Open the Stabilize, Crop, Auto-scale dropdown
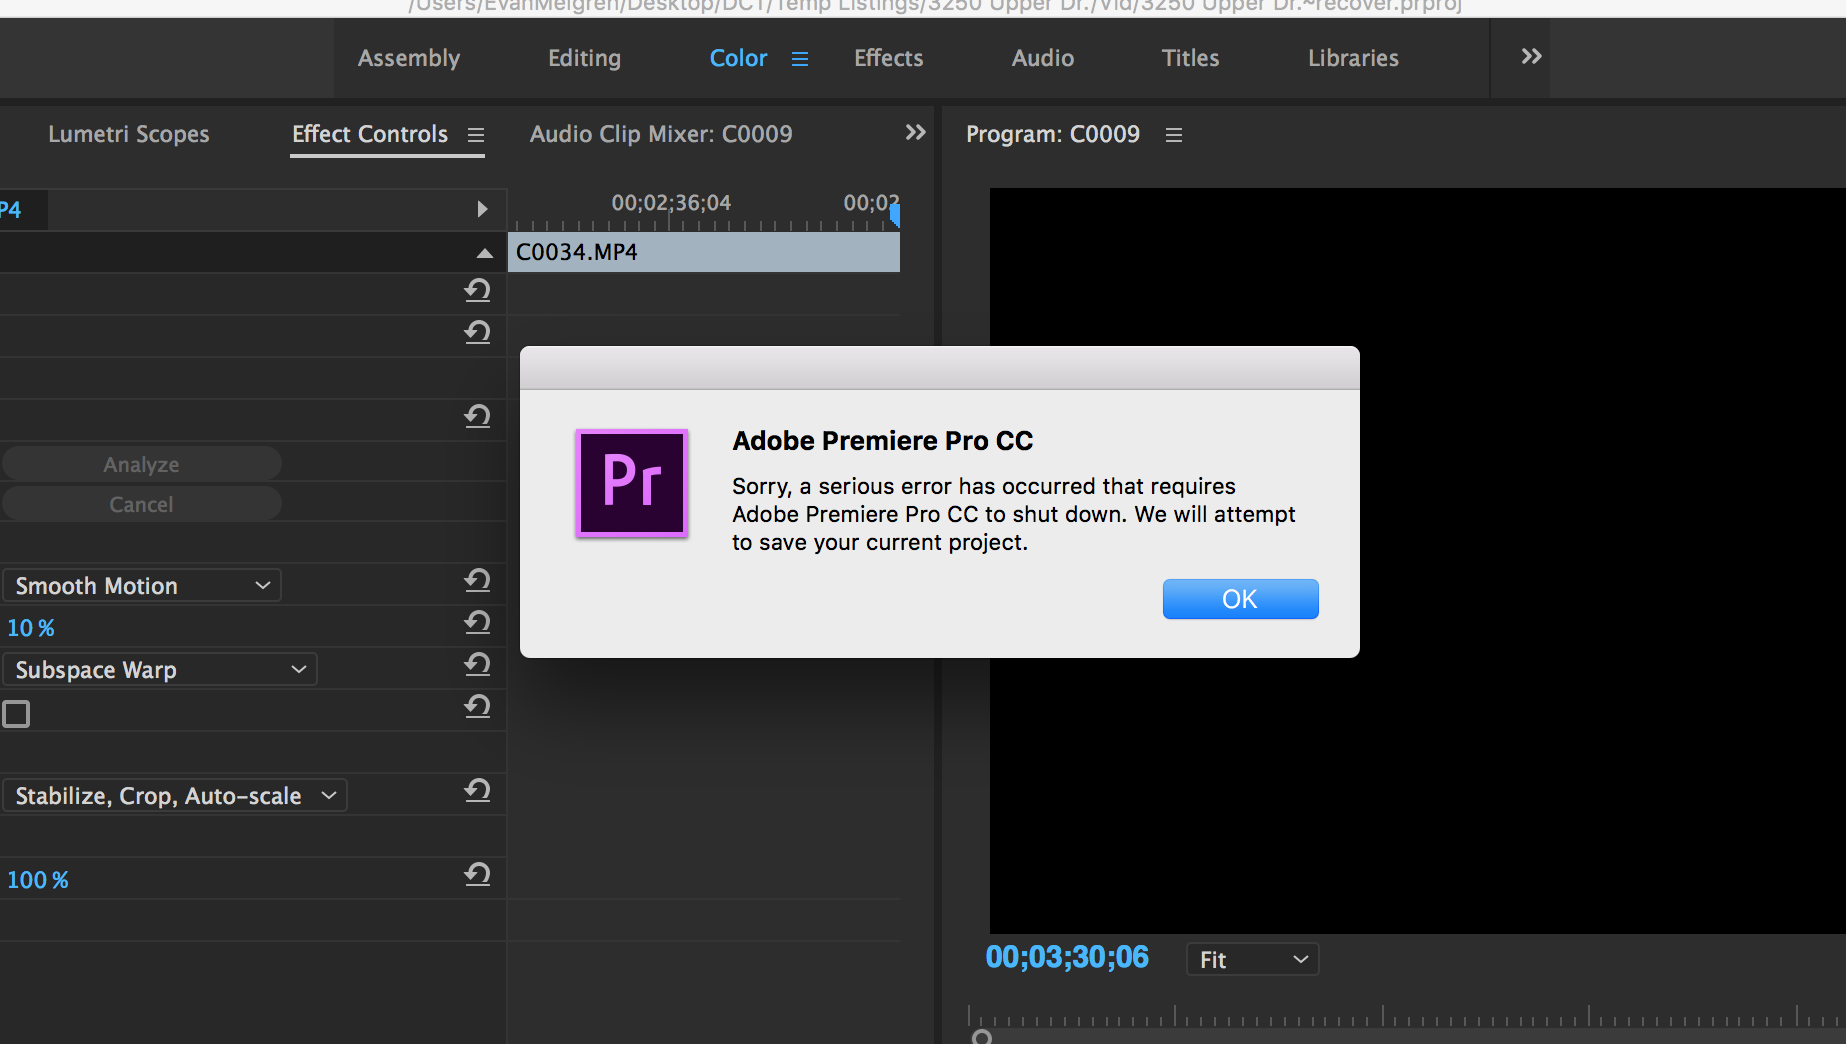This screenshot has height=1044, width=1846. pos(175,796)
